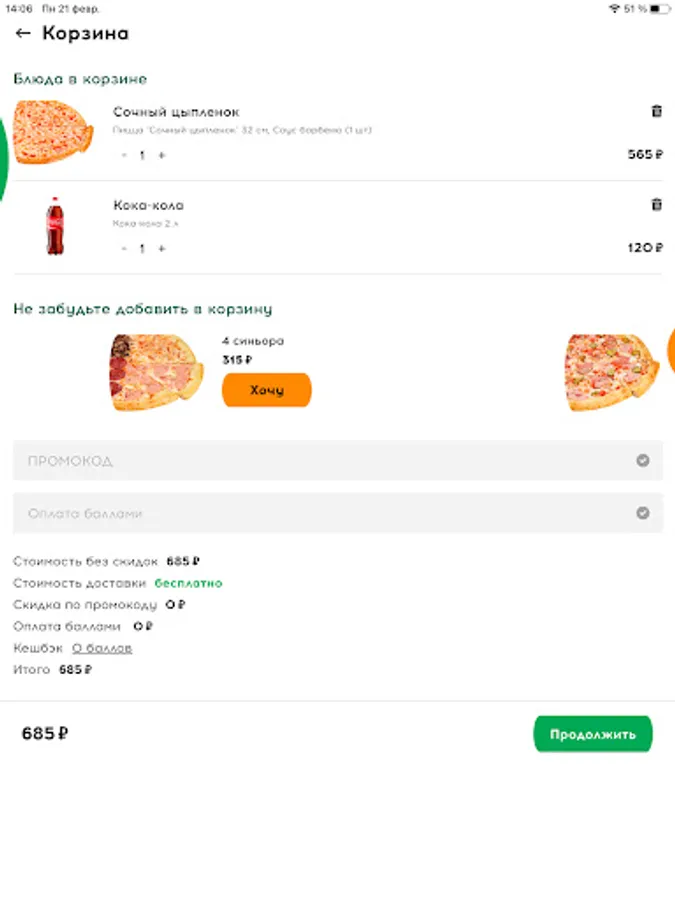The image size is (675, 900).
Task: Confirm points payment with checkmark icon
Action: point(643,513)
